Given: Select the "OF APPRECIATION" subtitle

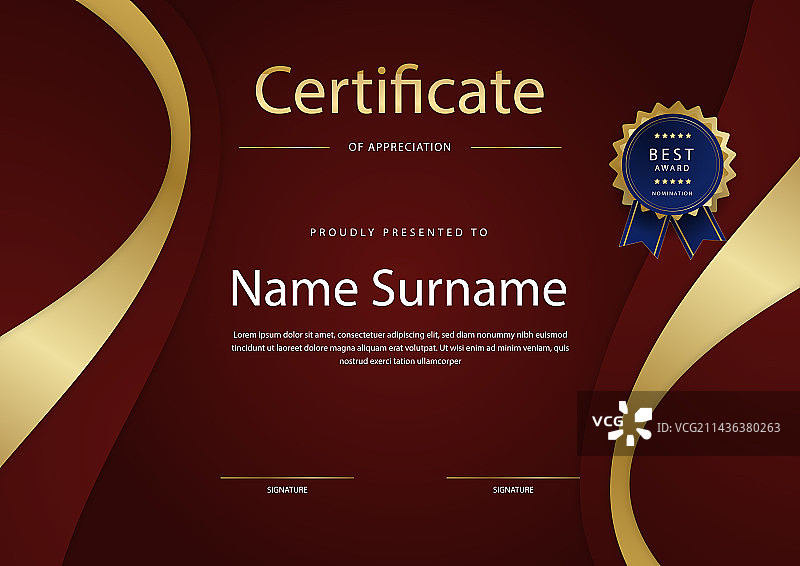Looking at the screenshot, I should (399, 147).
